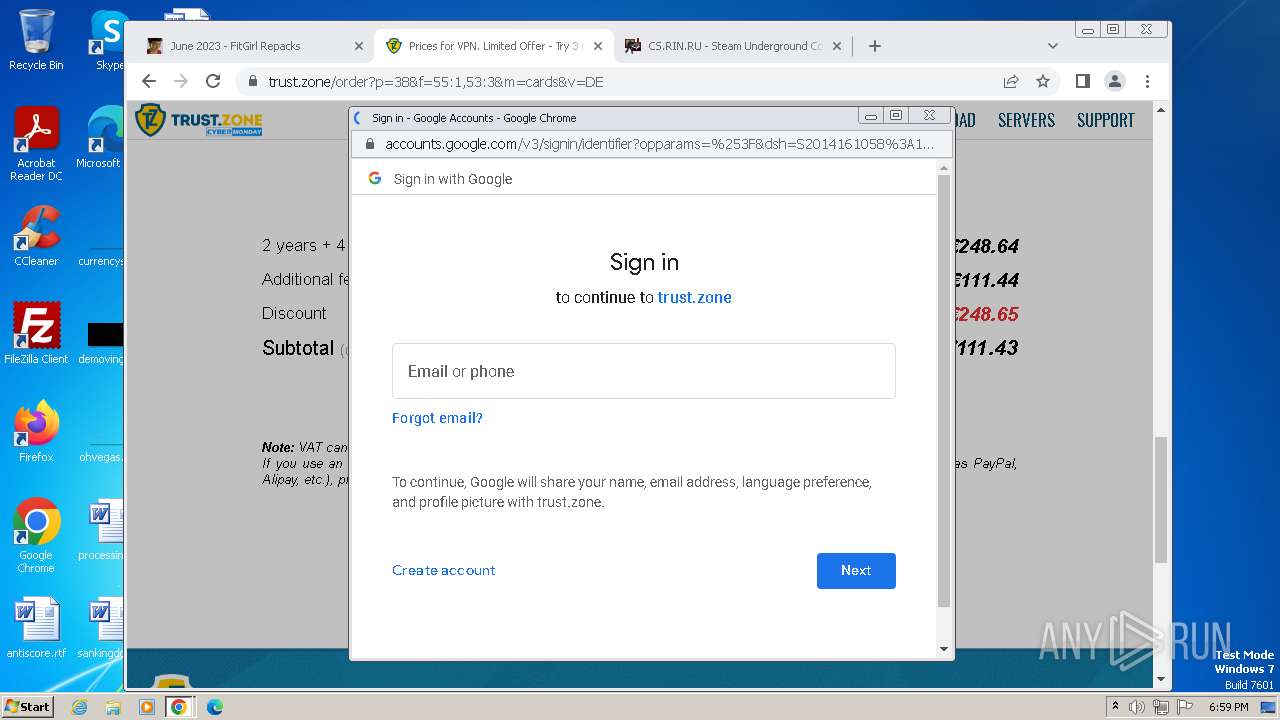The width and height of the screenshot is (1280, 720).
Task: Click the share icon in the address bar
Action: point(1011,81)
